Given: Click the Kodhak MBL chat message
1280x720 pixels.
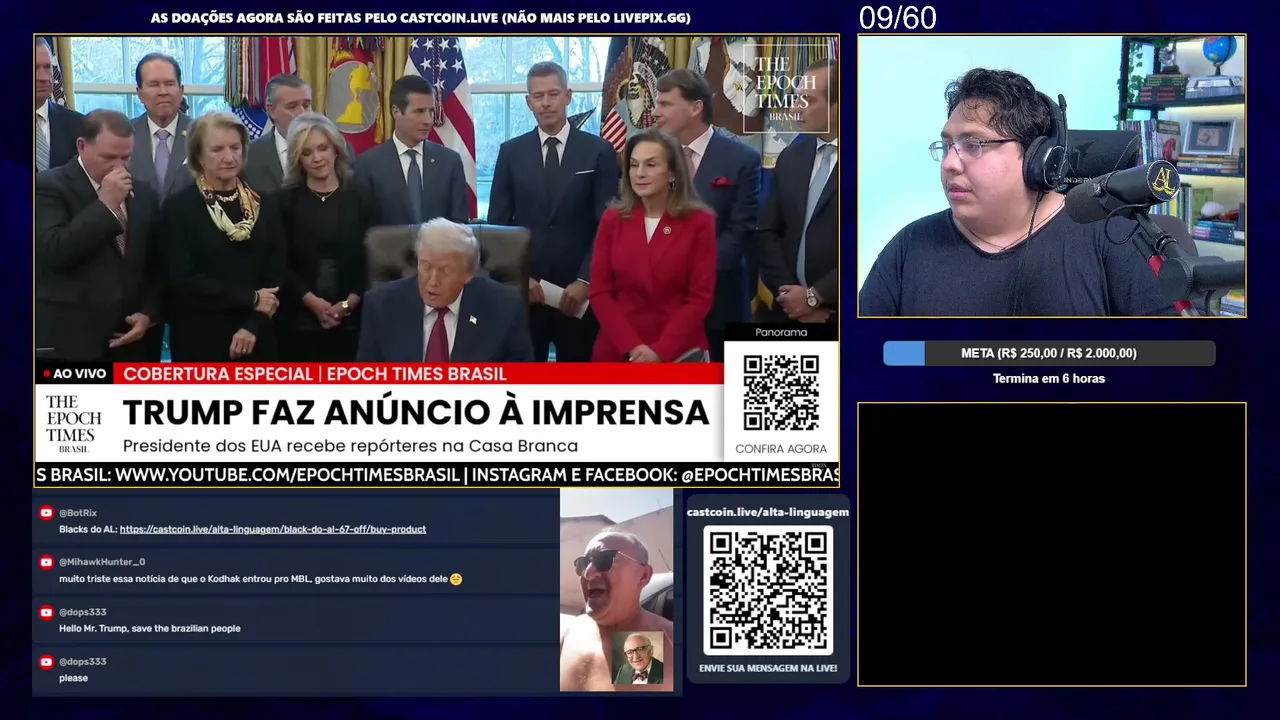Looking at the screenshot, I should [260, 579].
